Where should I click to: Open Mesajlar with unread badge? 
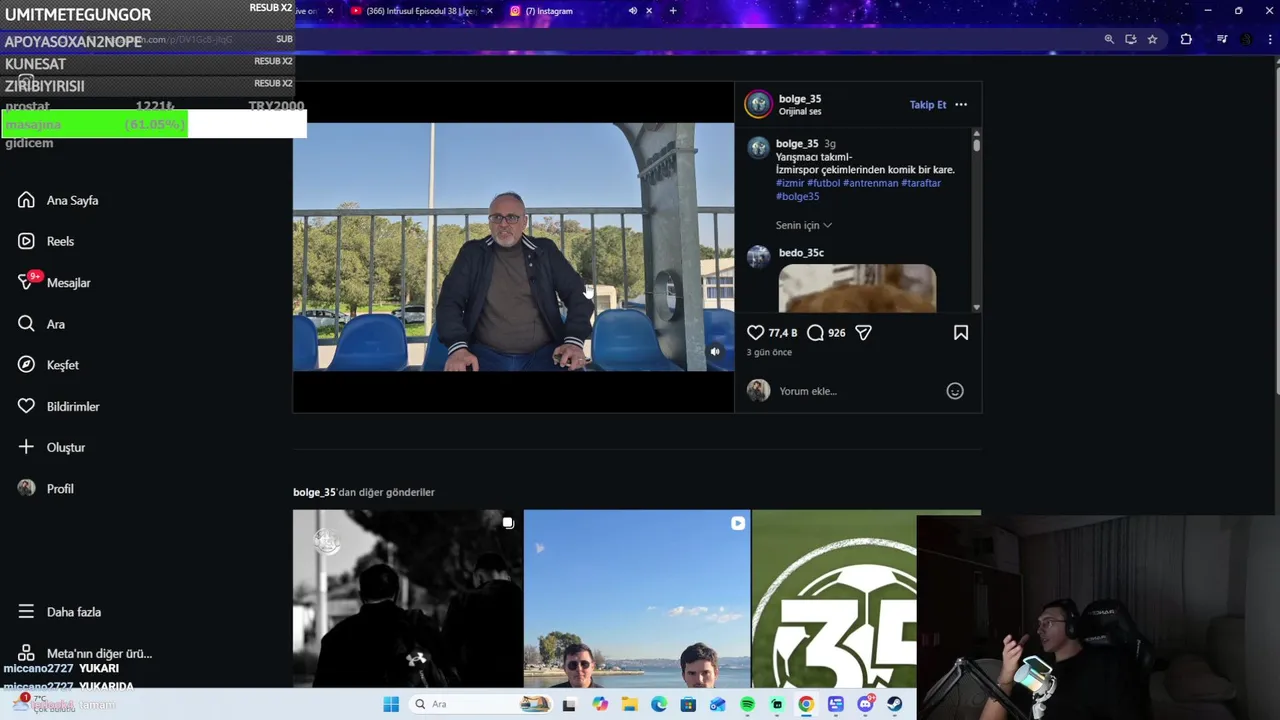(54, 283)
